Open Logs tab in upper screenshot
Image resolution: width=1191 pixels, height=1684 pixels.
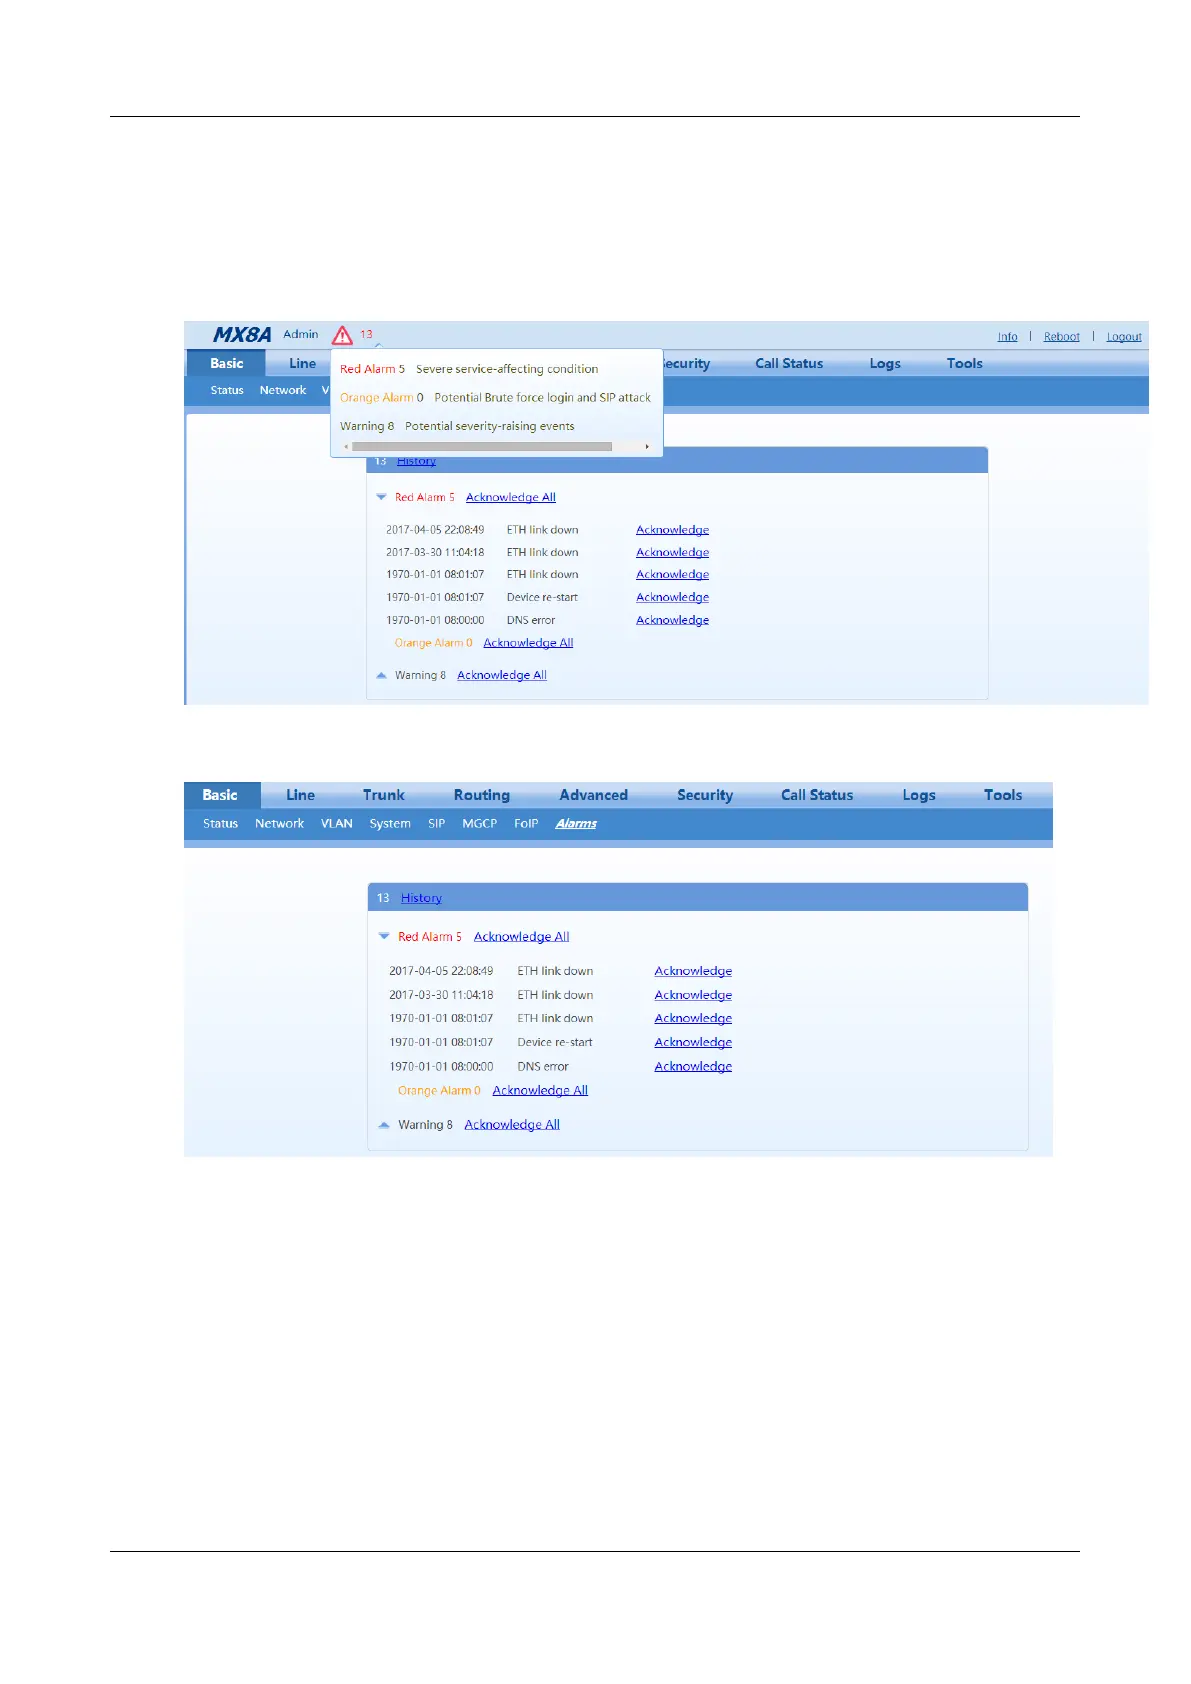click(885, 363)
